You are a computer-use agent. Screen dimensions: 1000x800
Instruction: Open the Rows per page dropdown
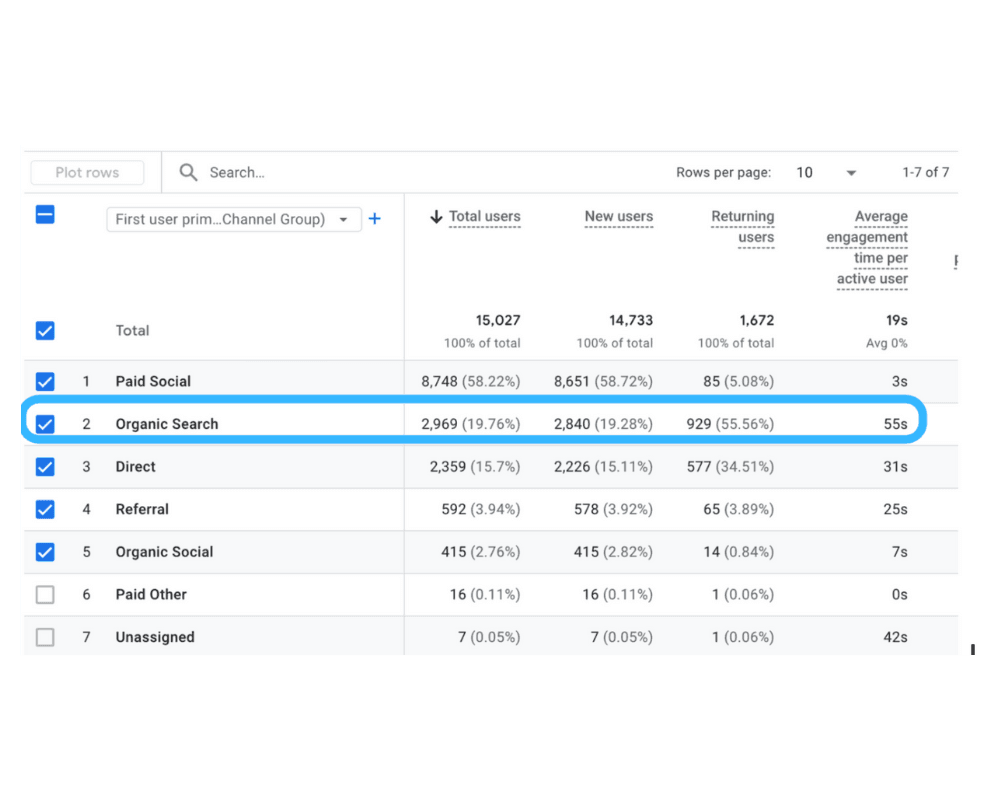coord(826,172)
